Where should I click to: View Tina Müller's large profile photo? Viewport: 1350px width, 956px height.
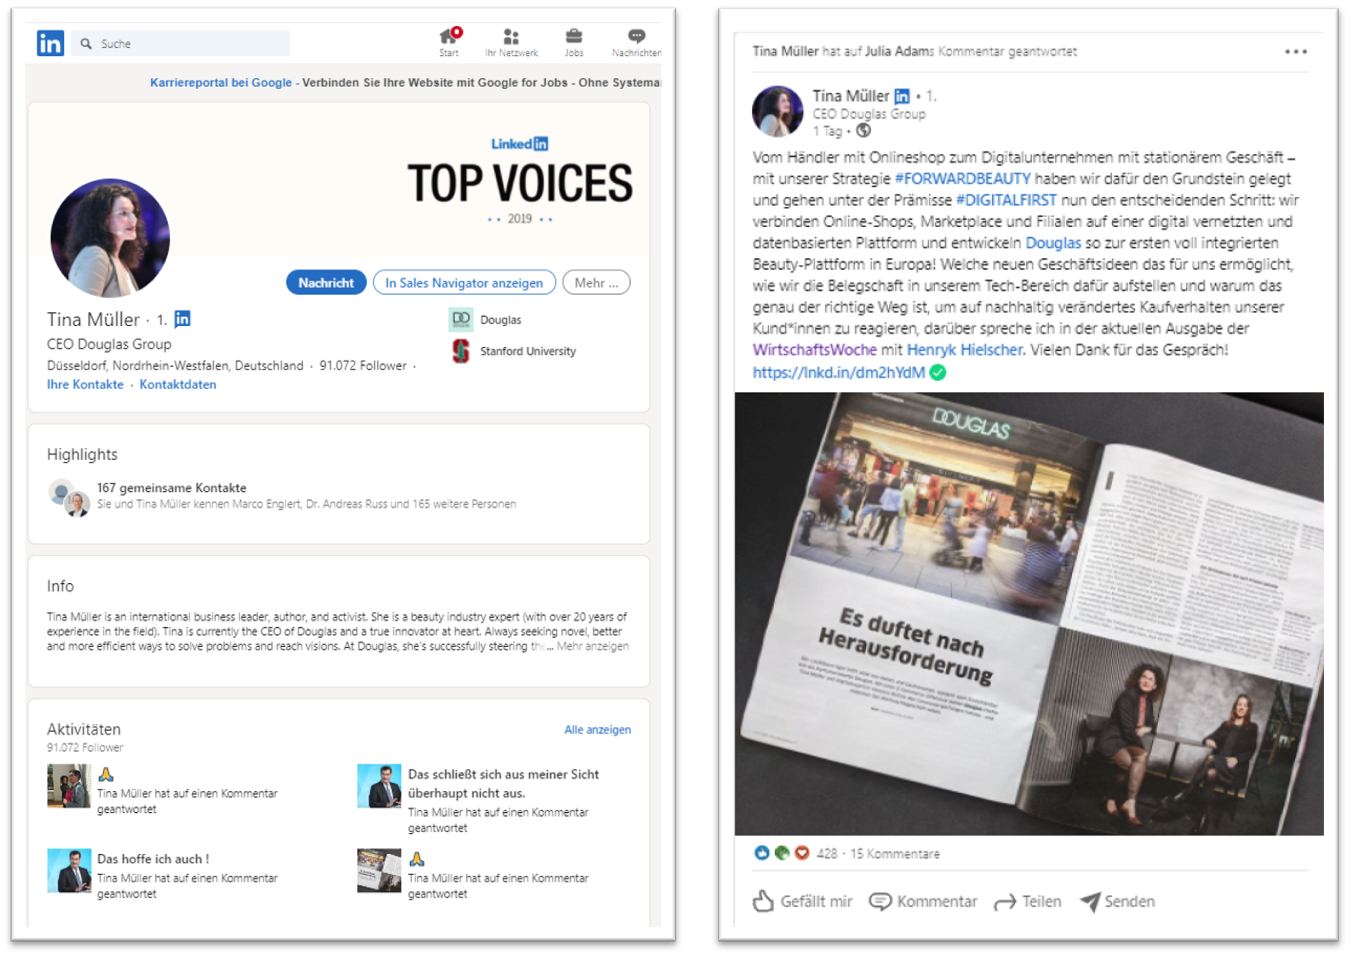tap(110, 238)
